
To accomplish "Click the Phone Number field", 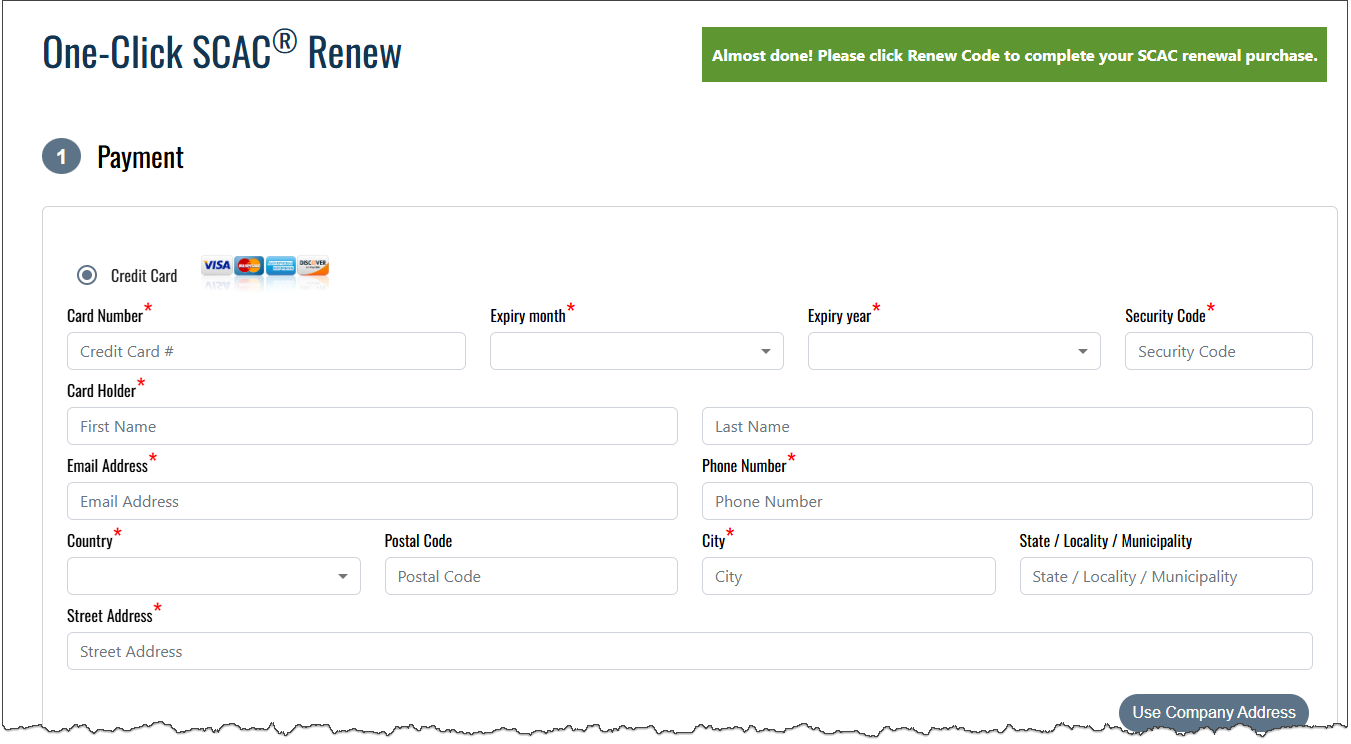I will (x=1006, y=501).
